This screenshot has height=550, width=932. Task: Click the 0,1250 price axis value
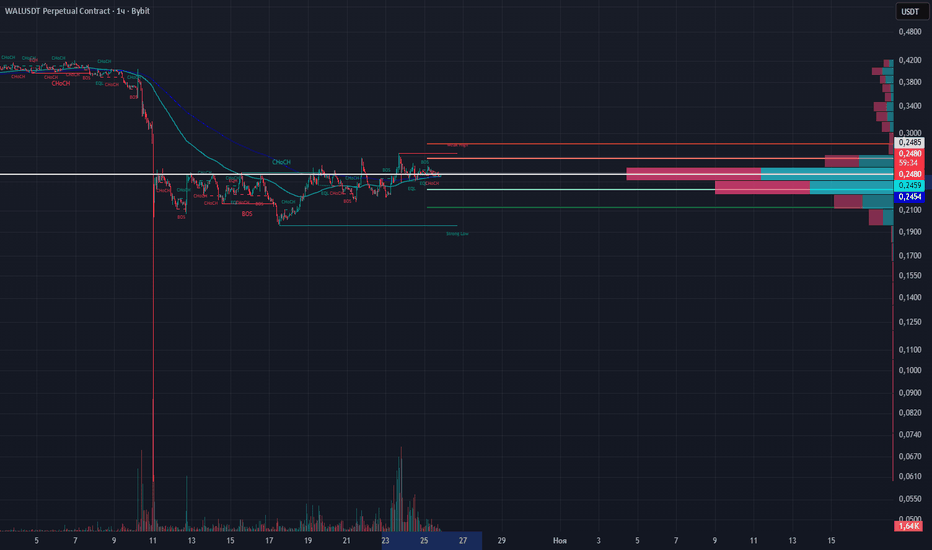(910, 322)
